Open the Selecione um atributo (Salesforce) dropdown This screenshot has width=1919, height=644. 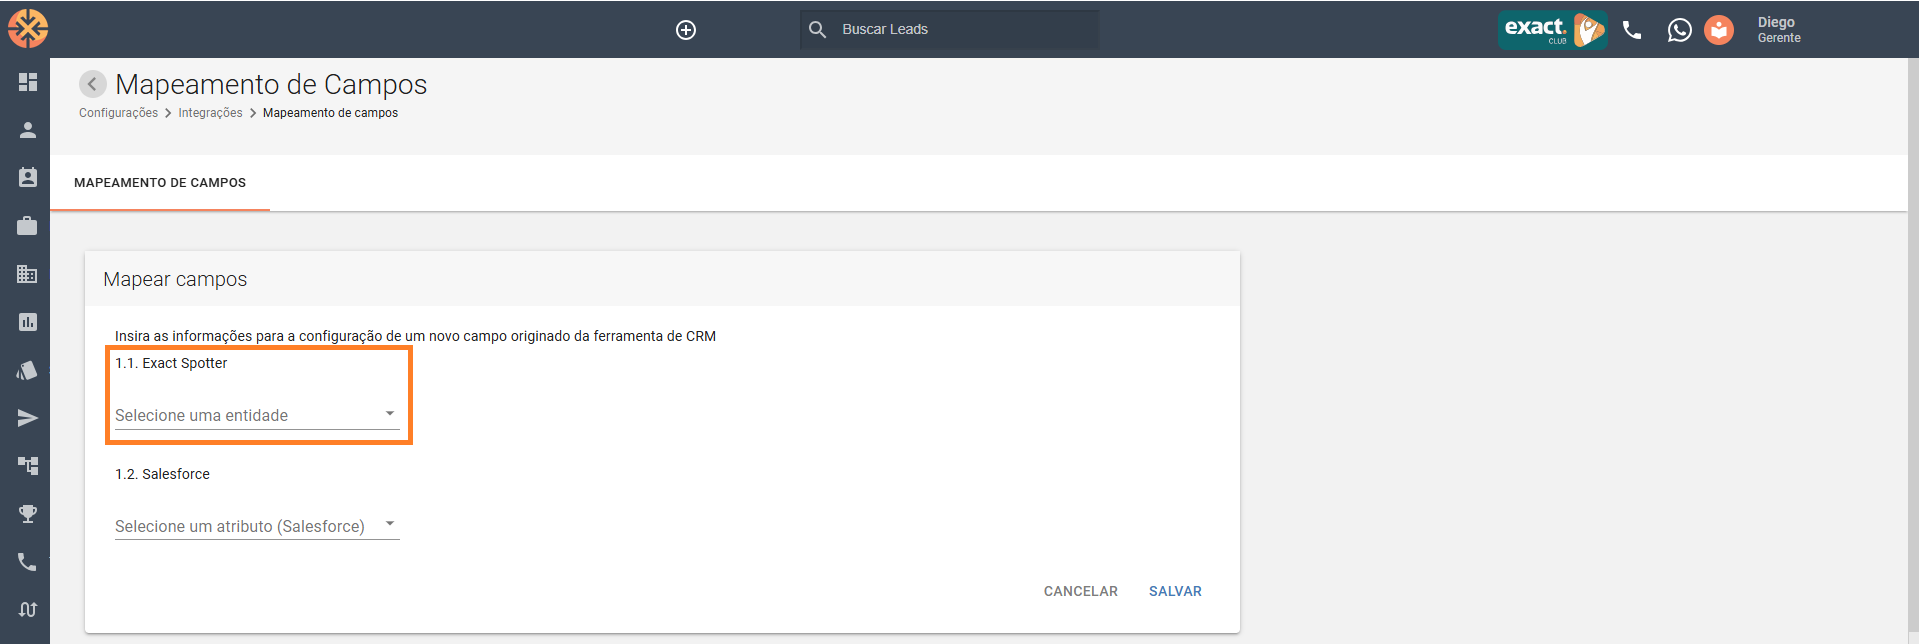[257, 526]
